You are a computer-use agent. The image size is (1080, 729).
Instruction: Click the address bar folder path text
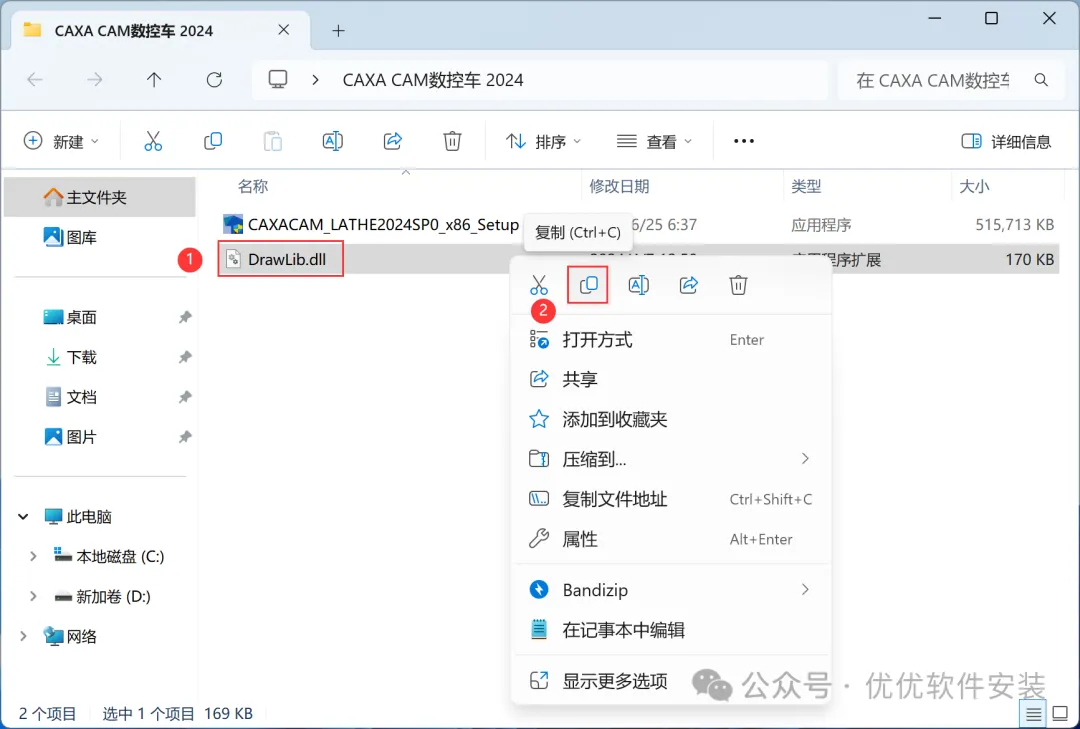click(433, 80)
